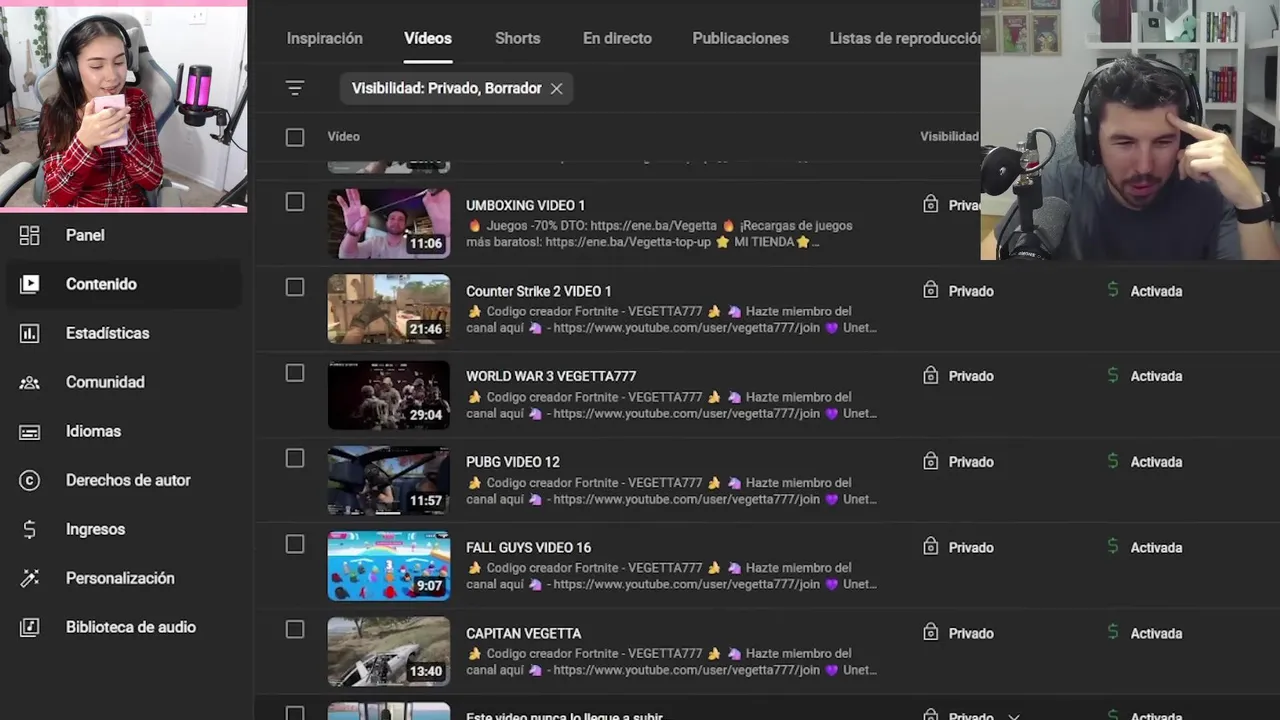Click the Vídeo column header
Viewport: 1280px width, 720px height.
[x=343, y=137]
